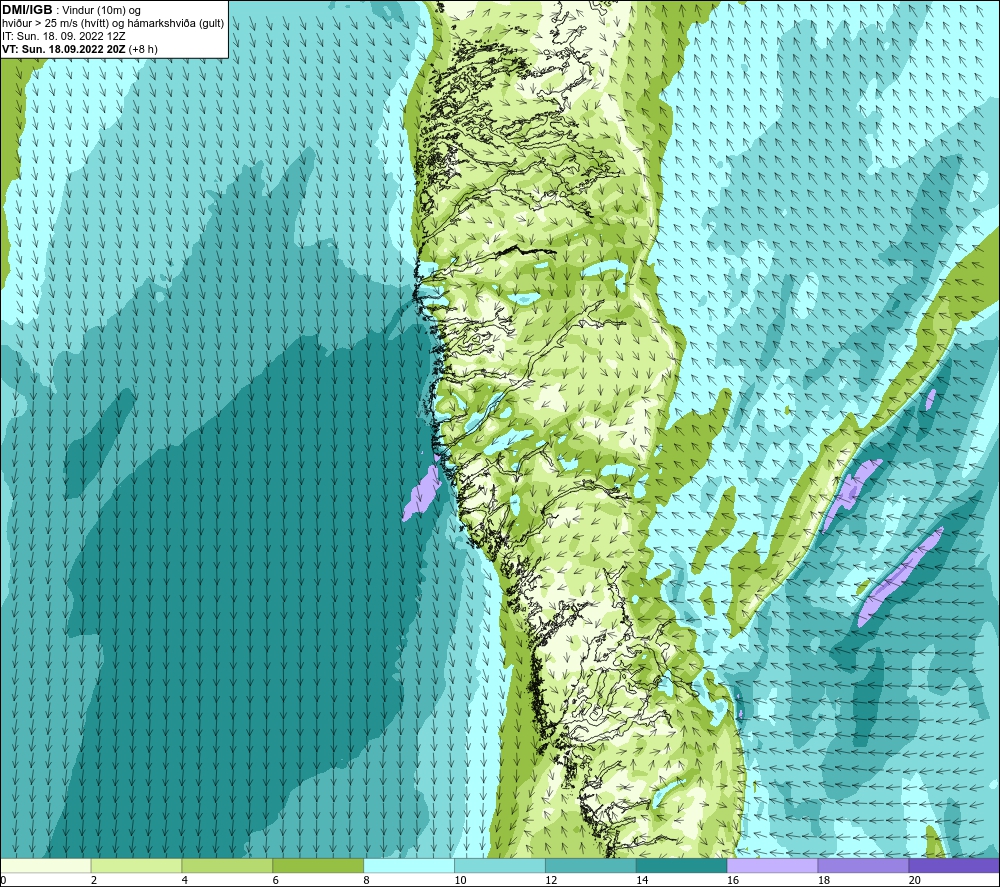Viewport: 1000px width, 887px height.
Task: Click the 16–18 m/s light purple legend swatch
Action: pyautogui.click(x=772, y=865)
